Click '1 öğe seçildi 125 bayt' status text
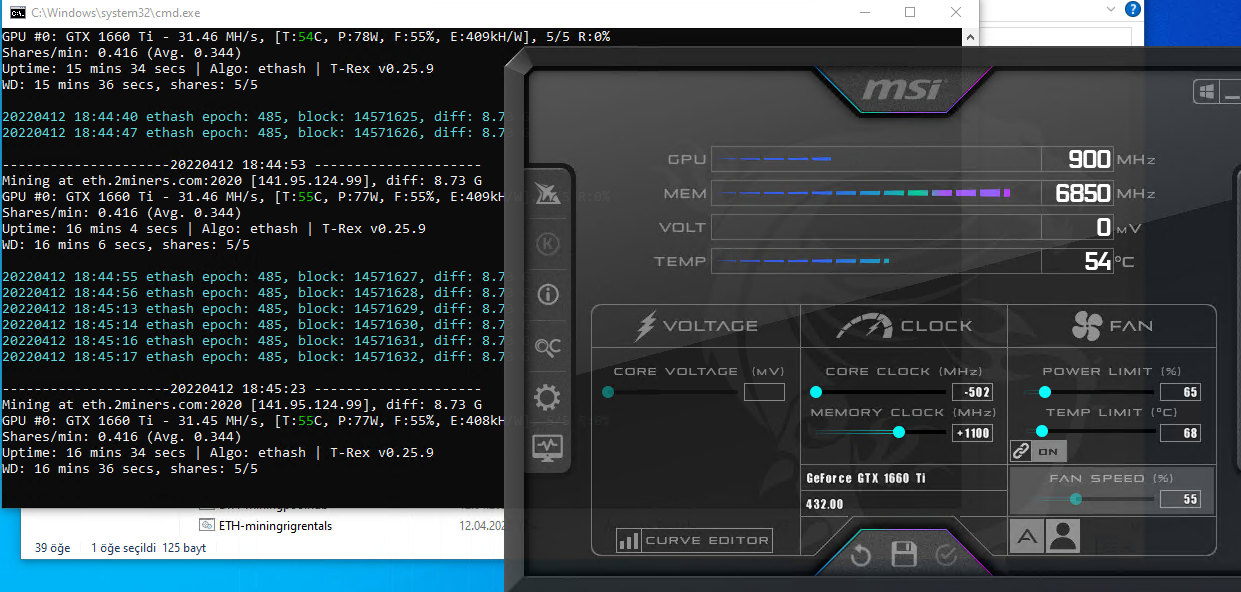The height and width of the screenshot is (592, 1241). coord(148,548)
